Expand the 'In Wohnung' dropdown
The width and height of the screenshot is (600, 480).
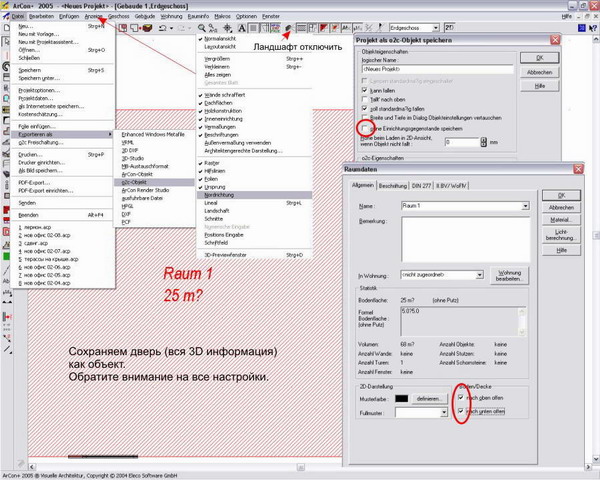pos(480,273)
